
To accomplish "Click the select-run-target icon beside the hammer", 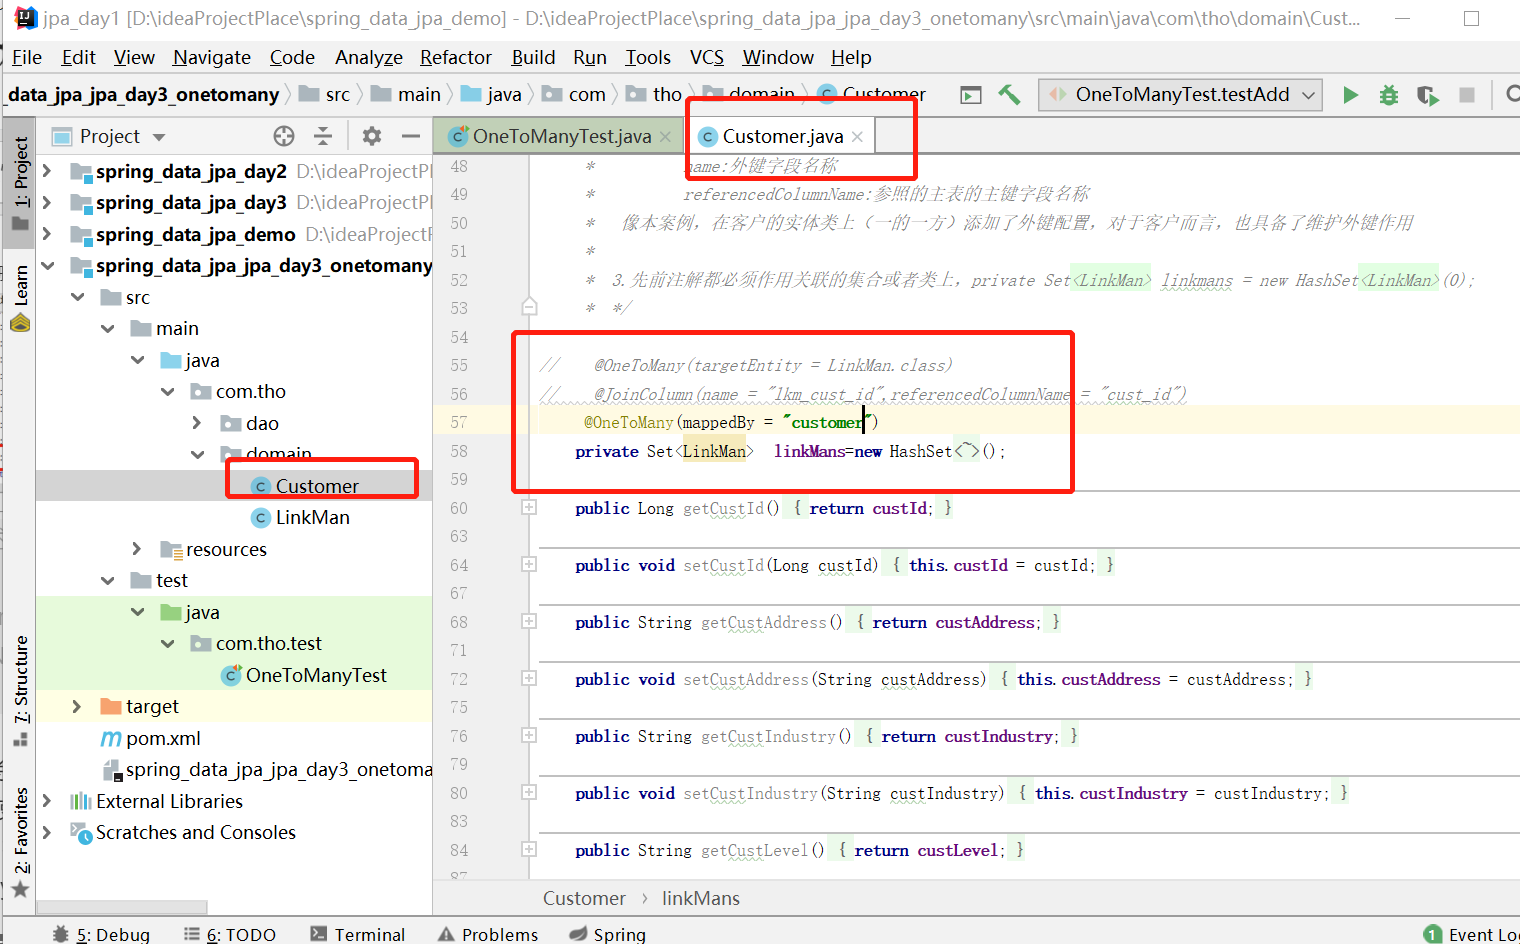I will click(970, 95).
